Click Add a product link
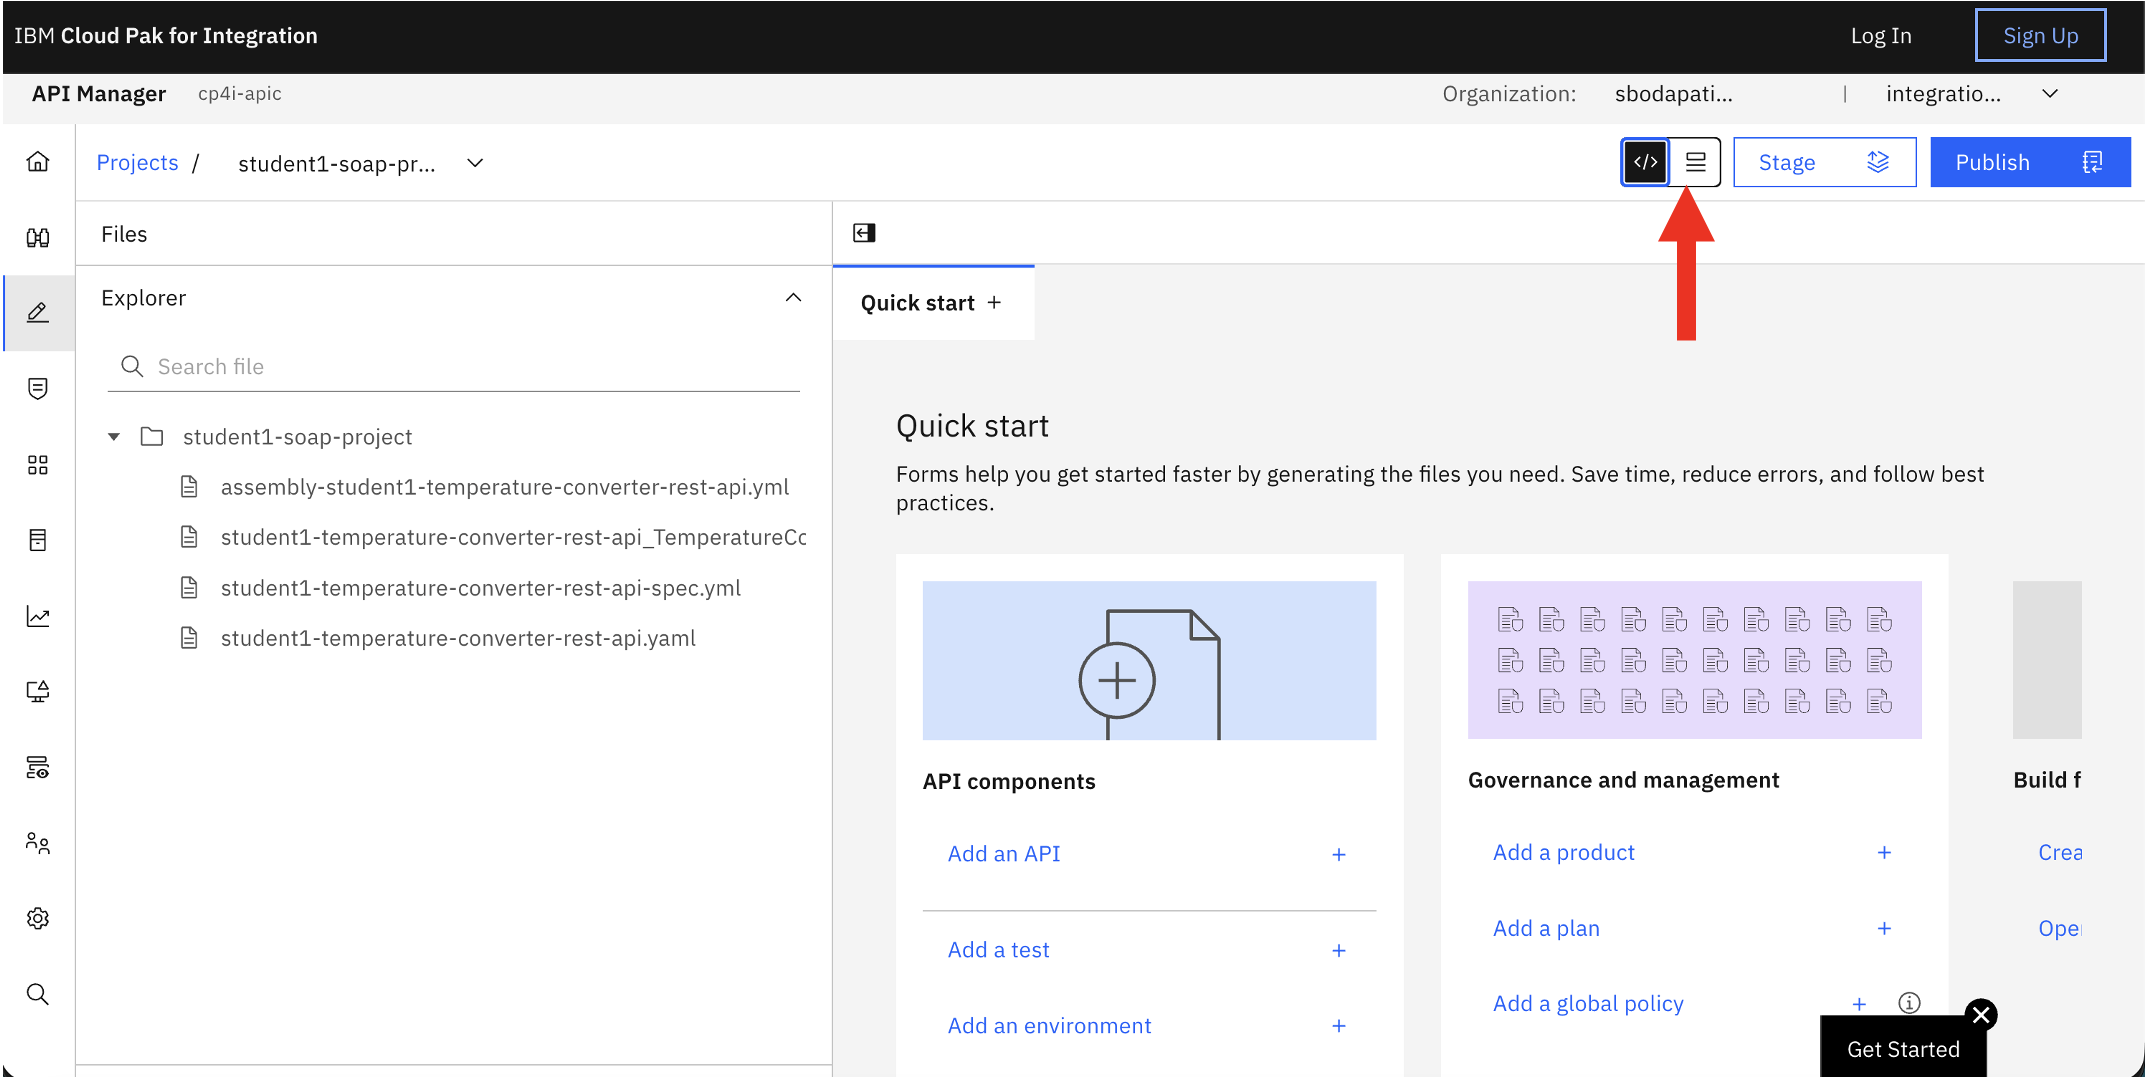2152x1082 pixels. click(x=1564, y=853)
